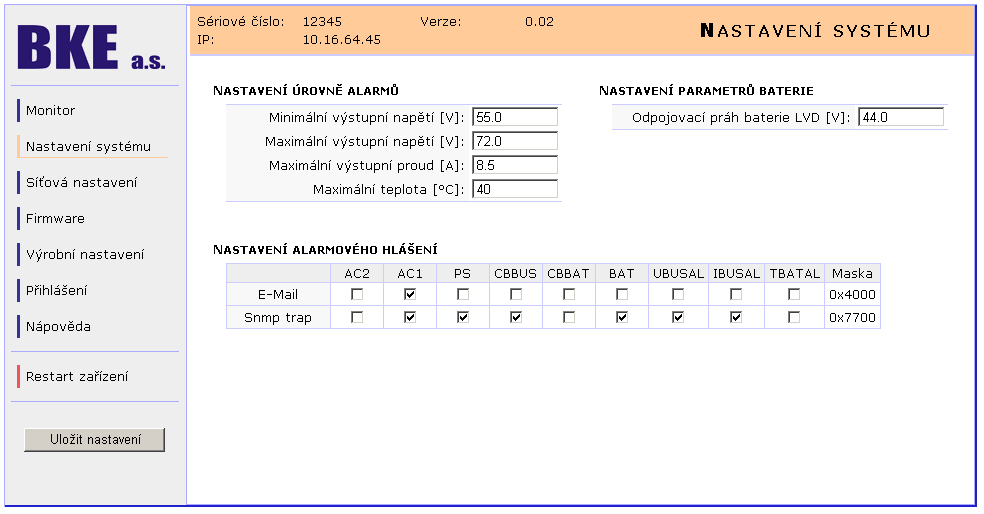The image size is (984, 514).
Task: Enable E-Mail alarm for CBBAT
Action: [x=569, y=294]
